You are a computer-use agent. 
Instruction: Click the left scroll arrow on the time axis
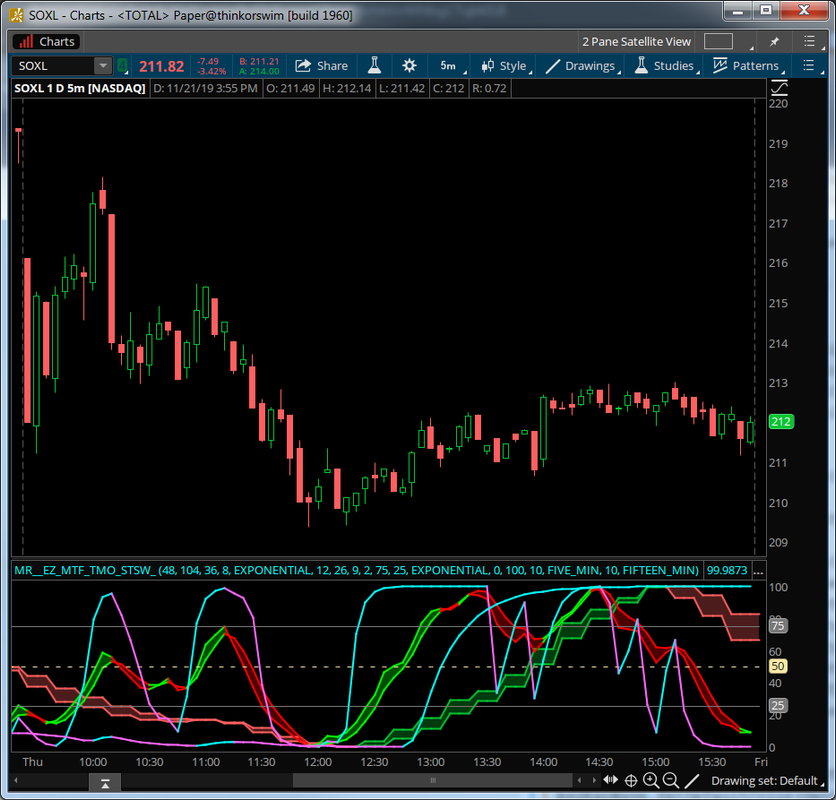15,781
